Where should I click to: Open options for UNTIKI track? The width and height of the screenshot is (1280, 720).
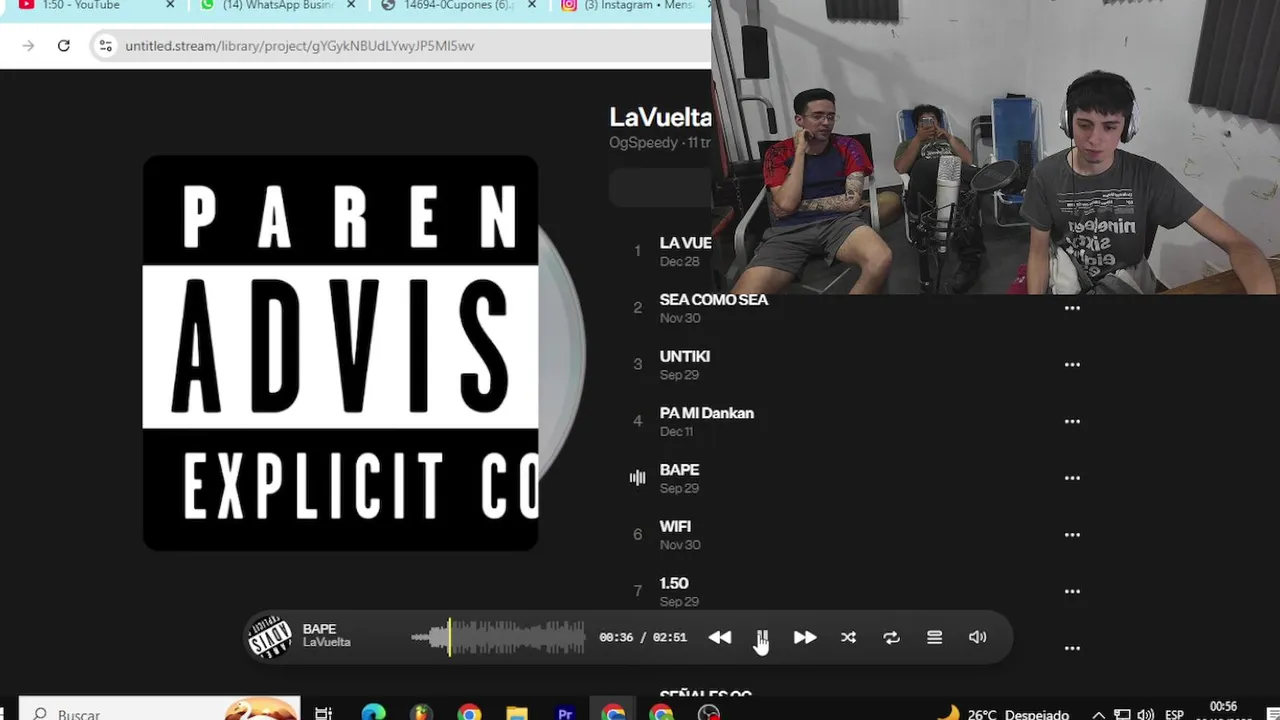tap(1072, 365)
